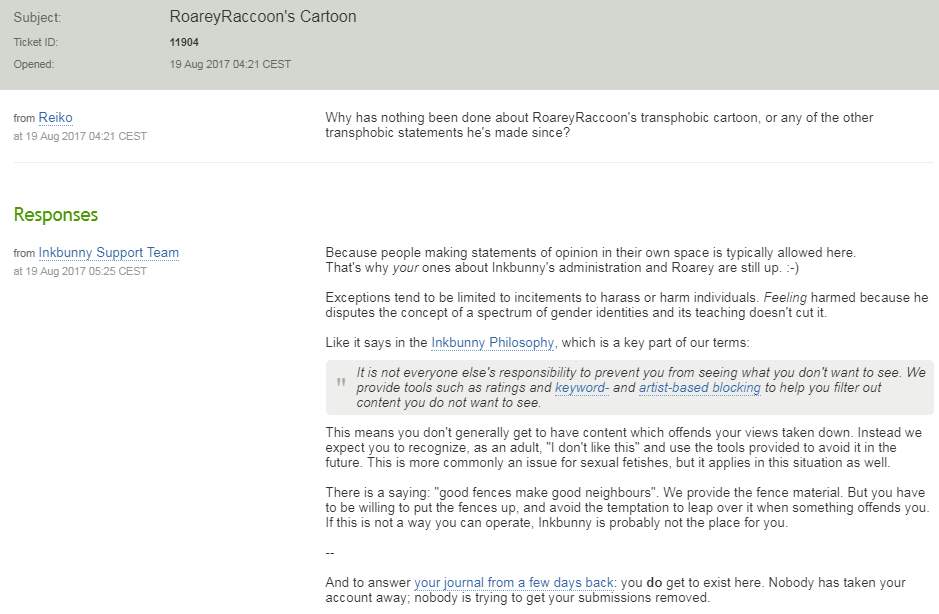This screenshot has width=939, height=614.
Task: Click the 'Ticket ID:' field label
Action: (36, 43)
